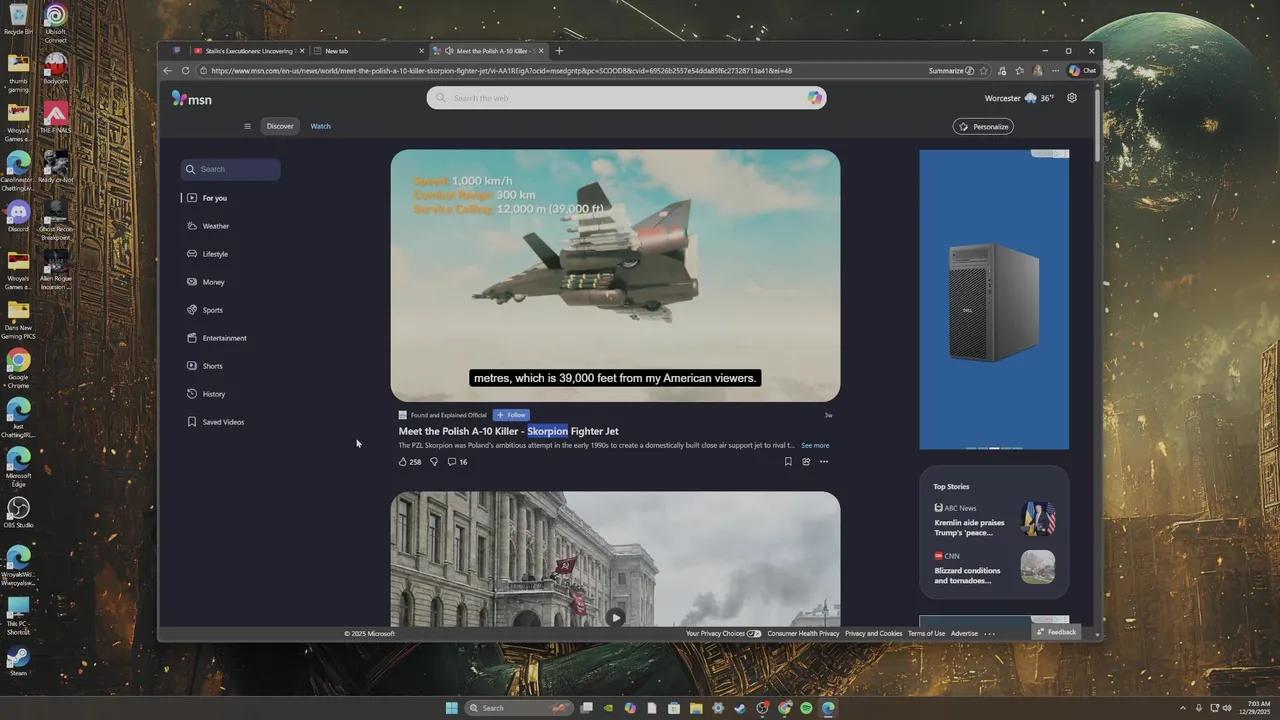The height and width of the screenshot is (720, 1280).
Task: Open OBS Studio desktop shortcut
Action: (x=18, y=514)
